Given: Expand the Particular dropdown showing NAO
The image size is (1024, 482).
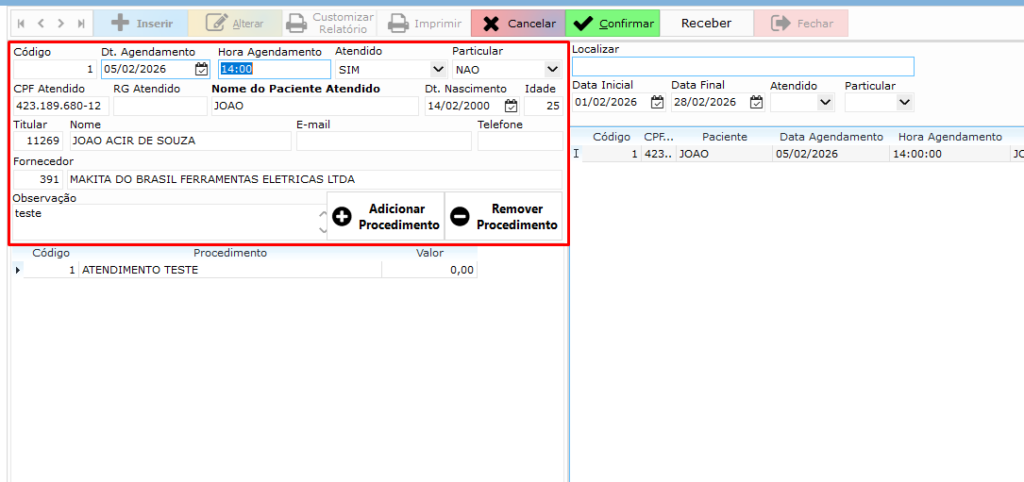Looking at the screenshot, I should tap(552, 69).
